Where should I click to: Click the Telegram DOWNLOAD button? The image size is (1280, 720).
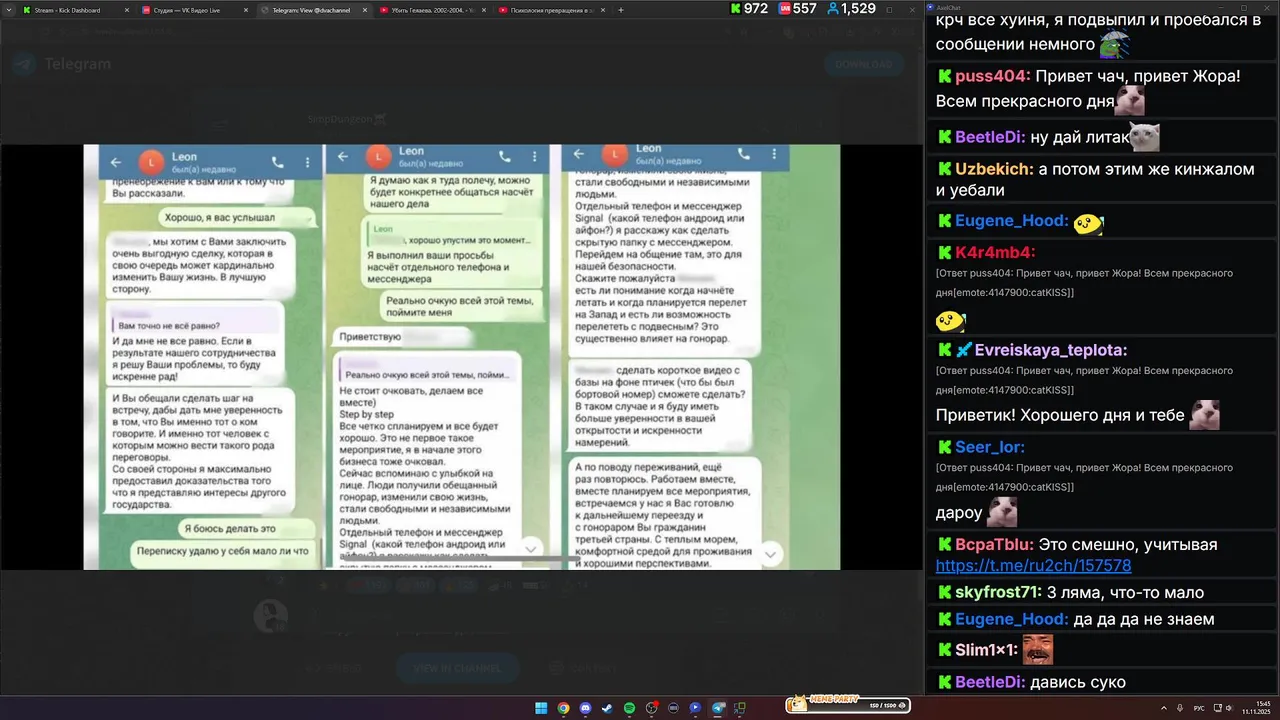pos(863,64)
